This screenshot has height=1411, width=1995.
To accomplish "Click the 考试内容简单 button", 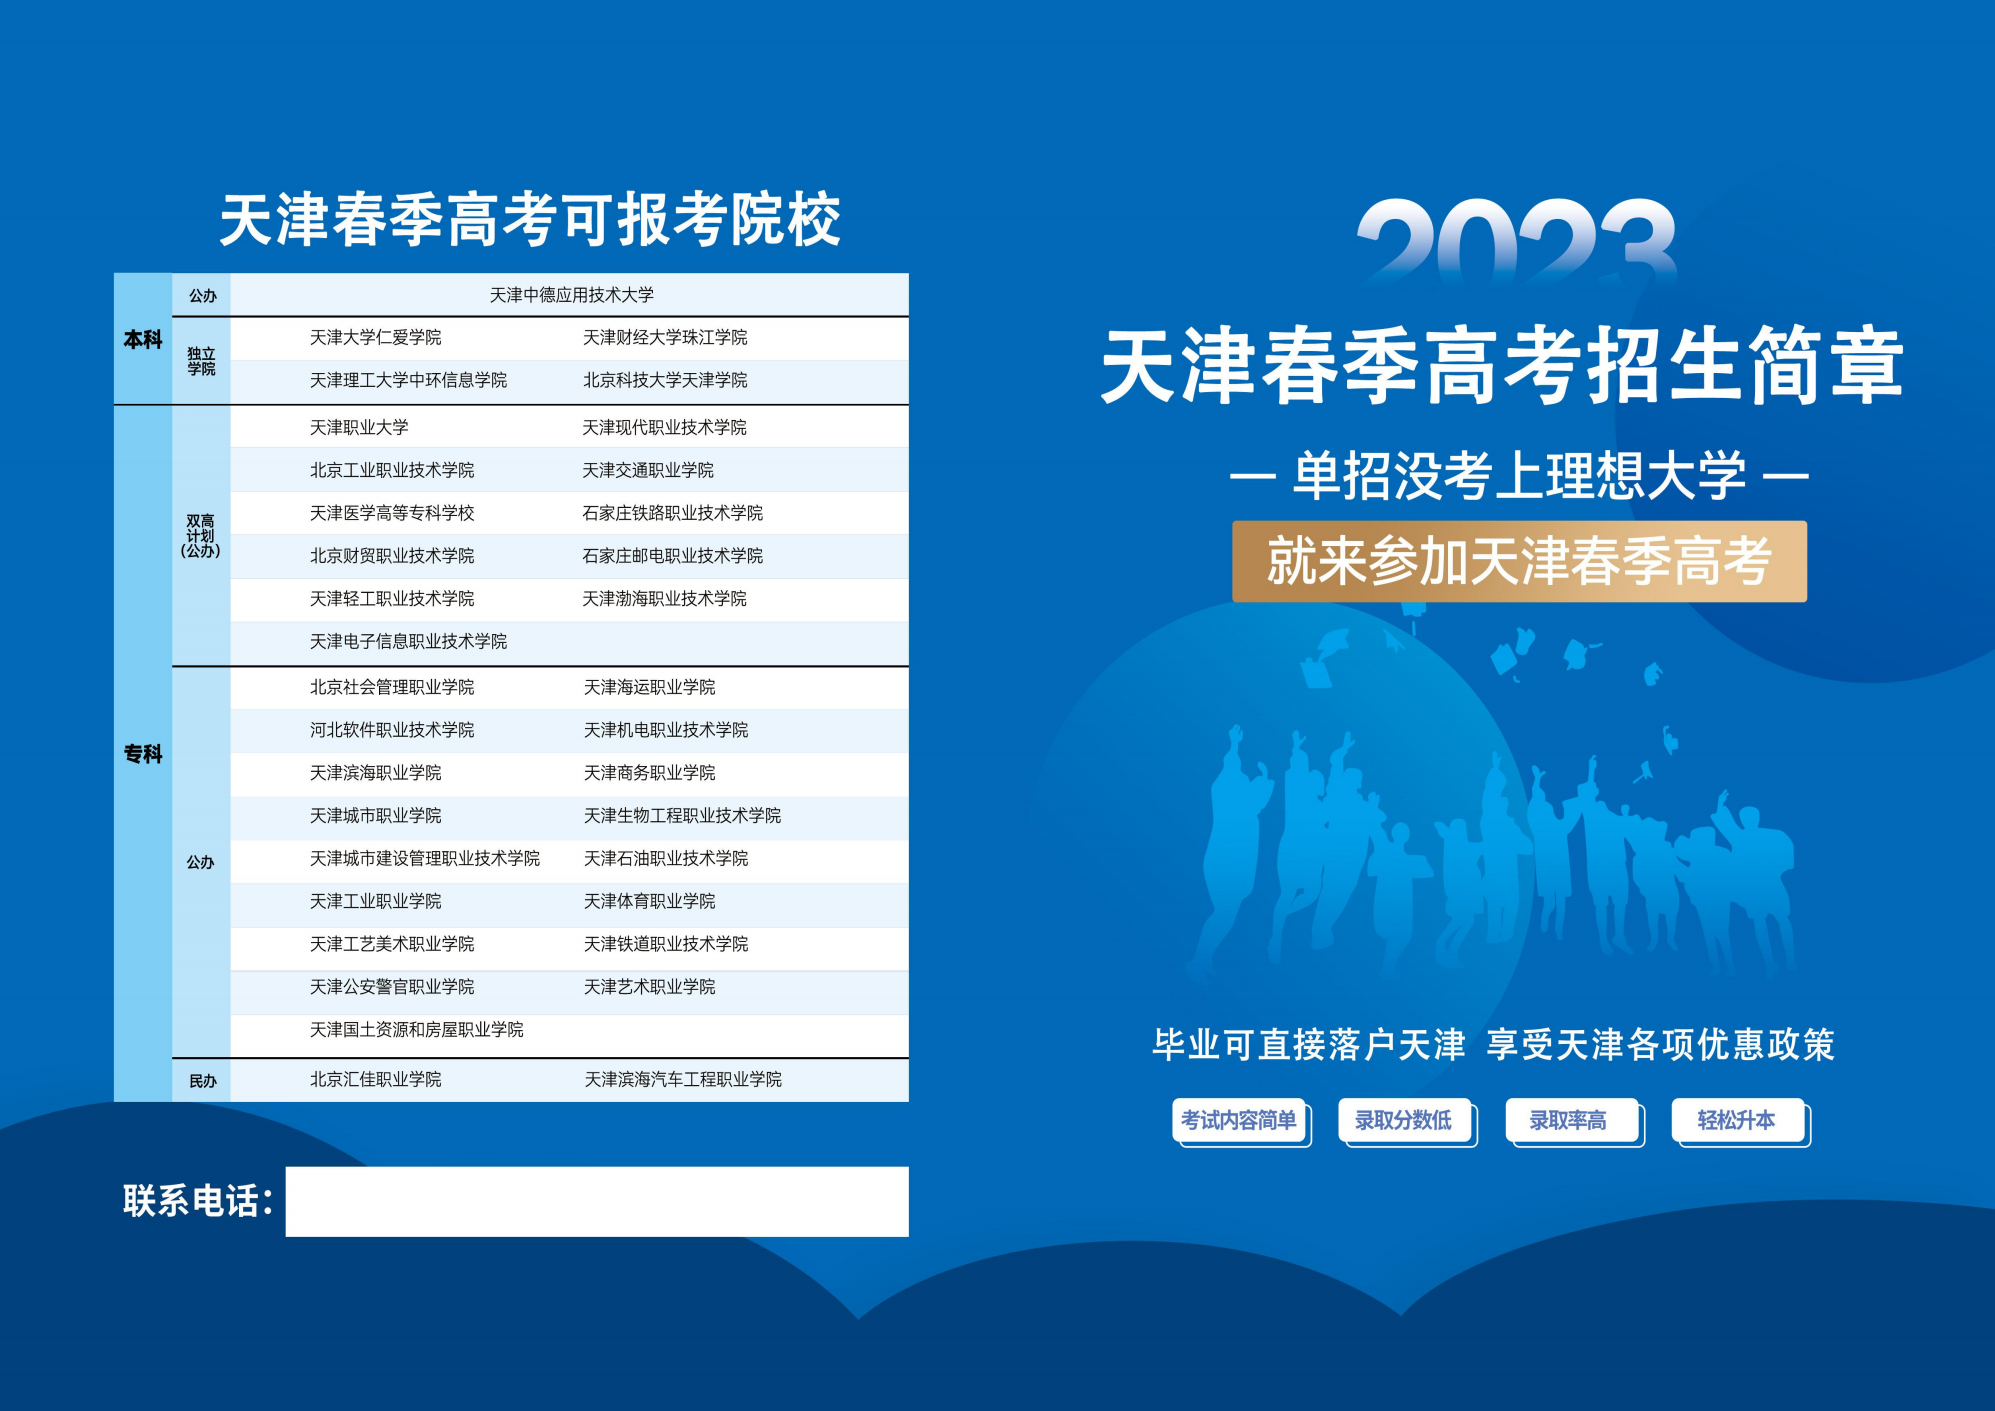I will pos(1240,1121).
